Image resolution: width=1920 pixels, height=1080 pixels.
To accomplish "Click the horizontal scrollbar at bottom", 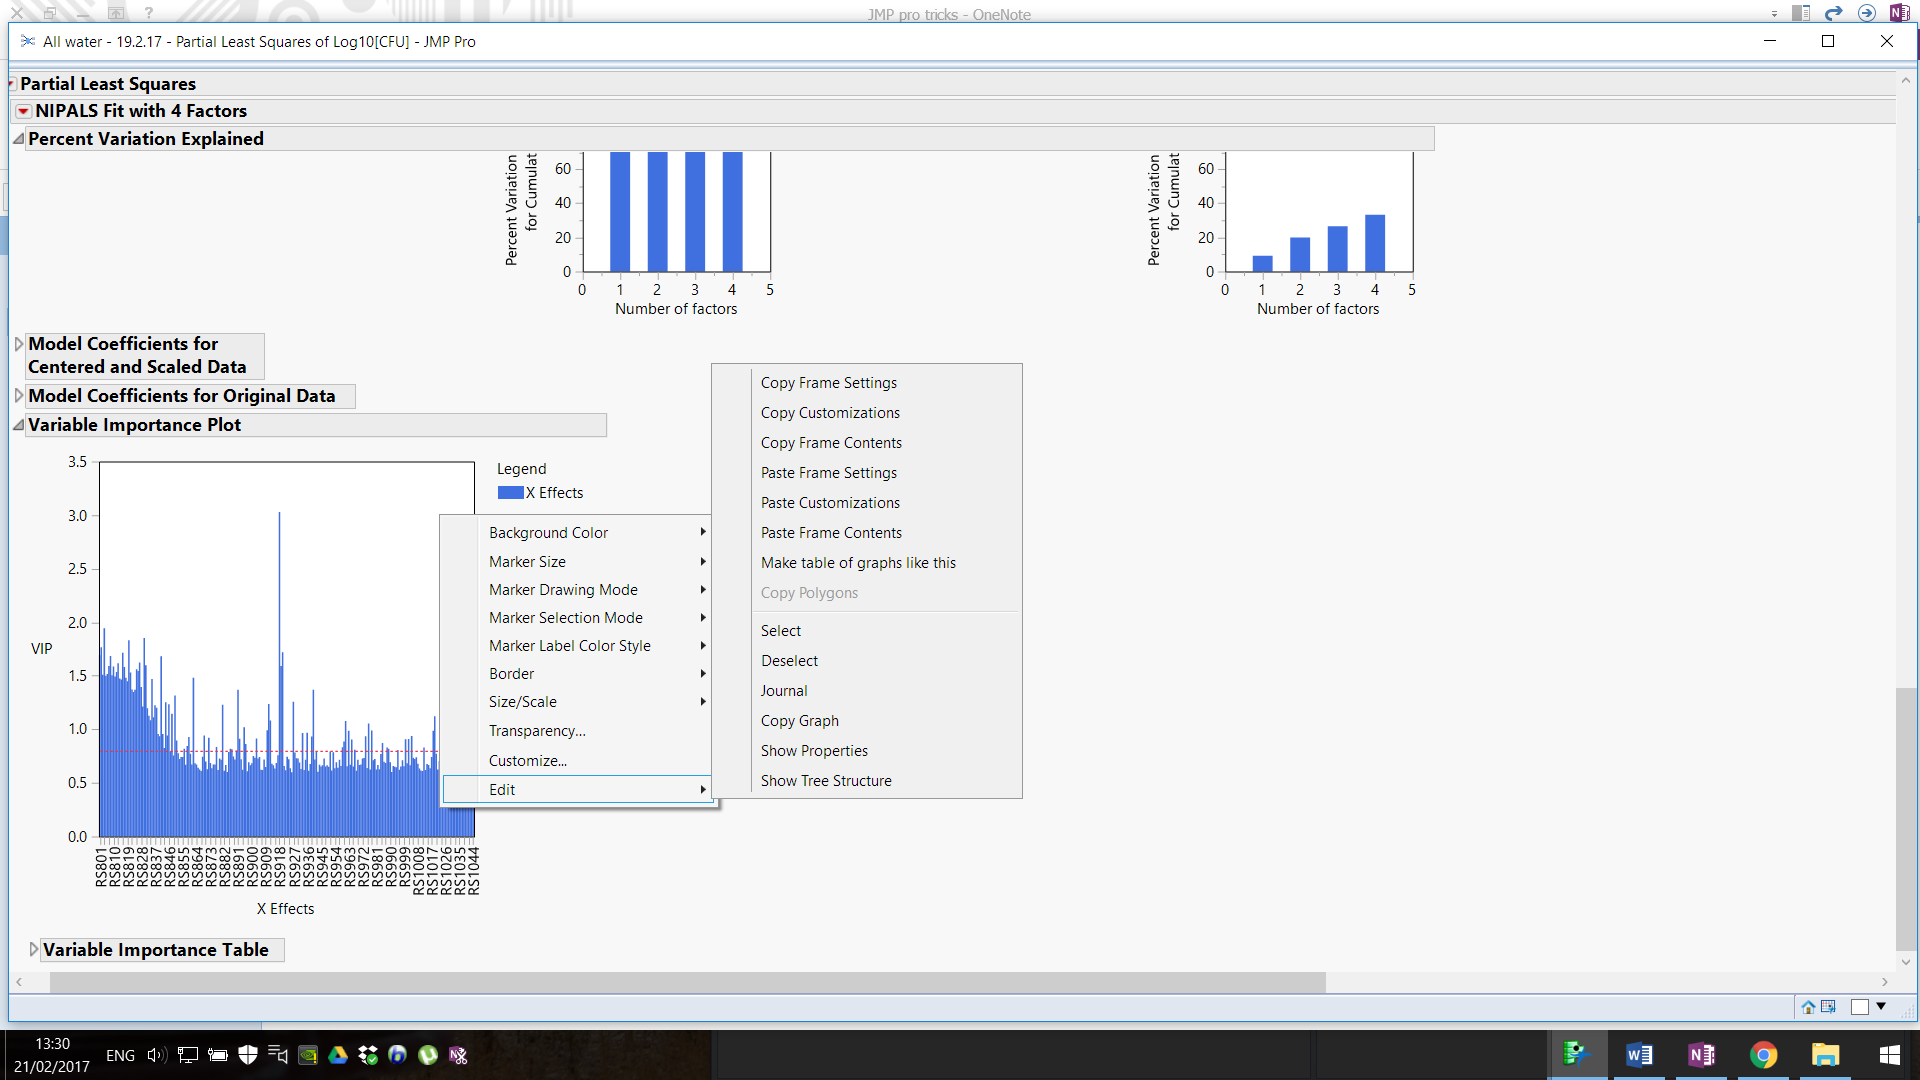I will (x=687, y=983).
